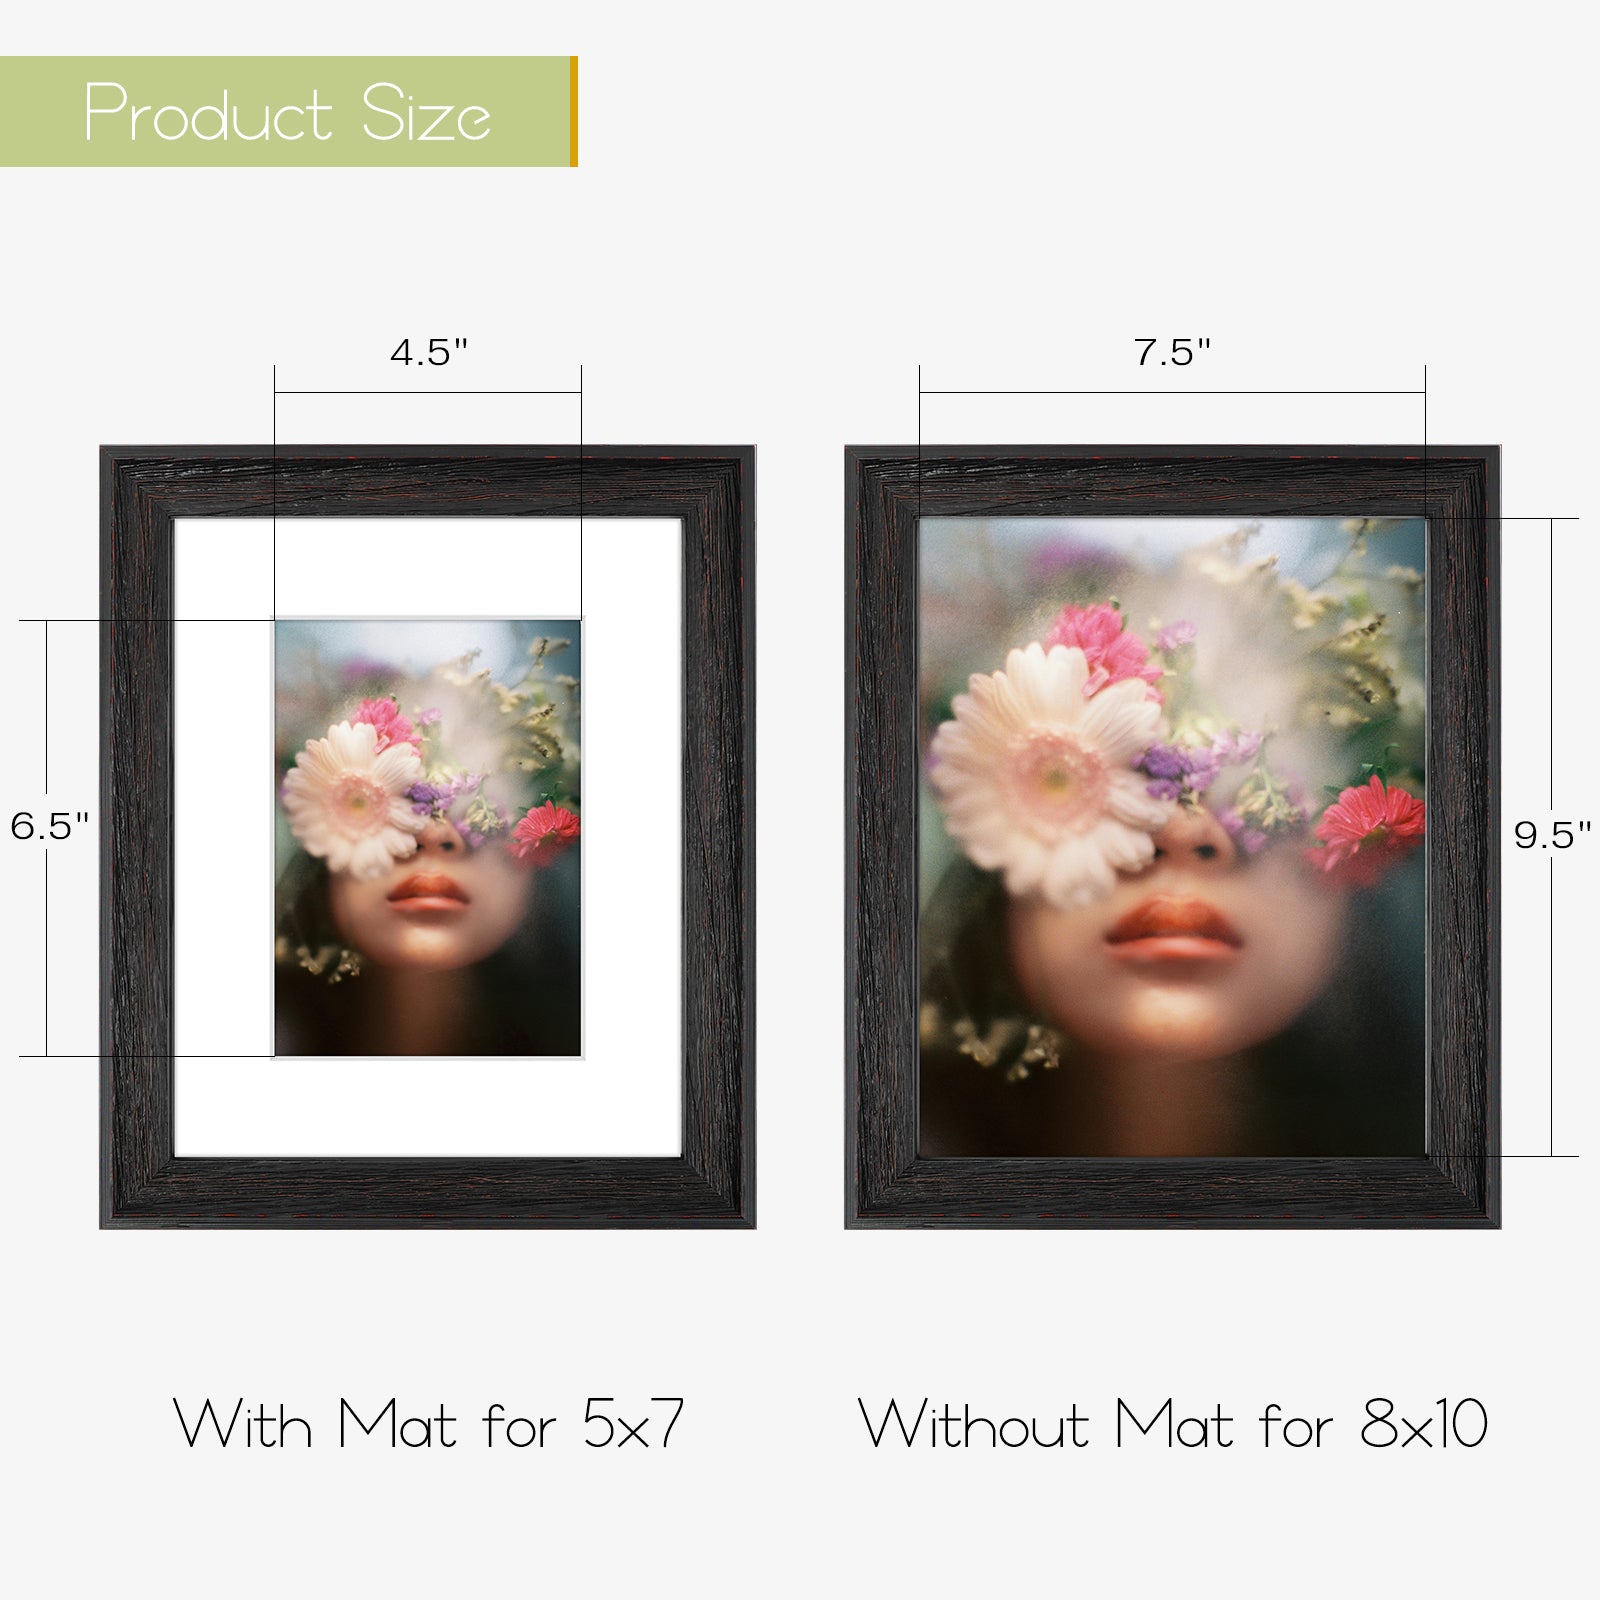Click the white mat in the left frame
Viewport: 1600px width, 1600px height.
click(224, 838)
